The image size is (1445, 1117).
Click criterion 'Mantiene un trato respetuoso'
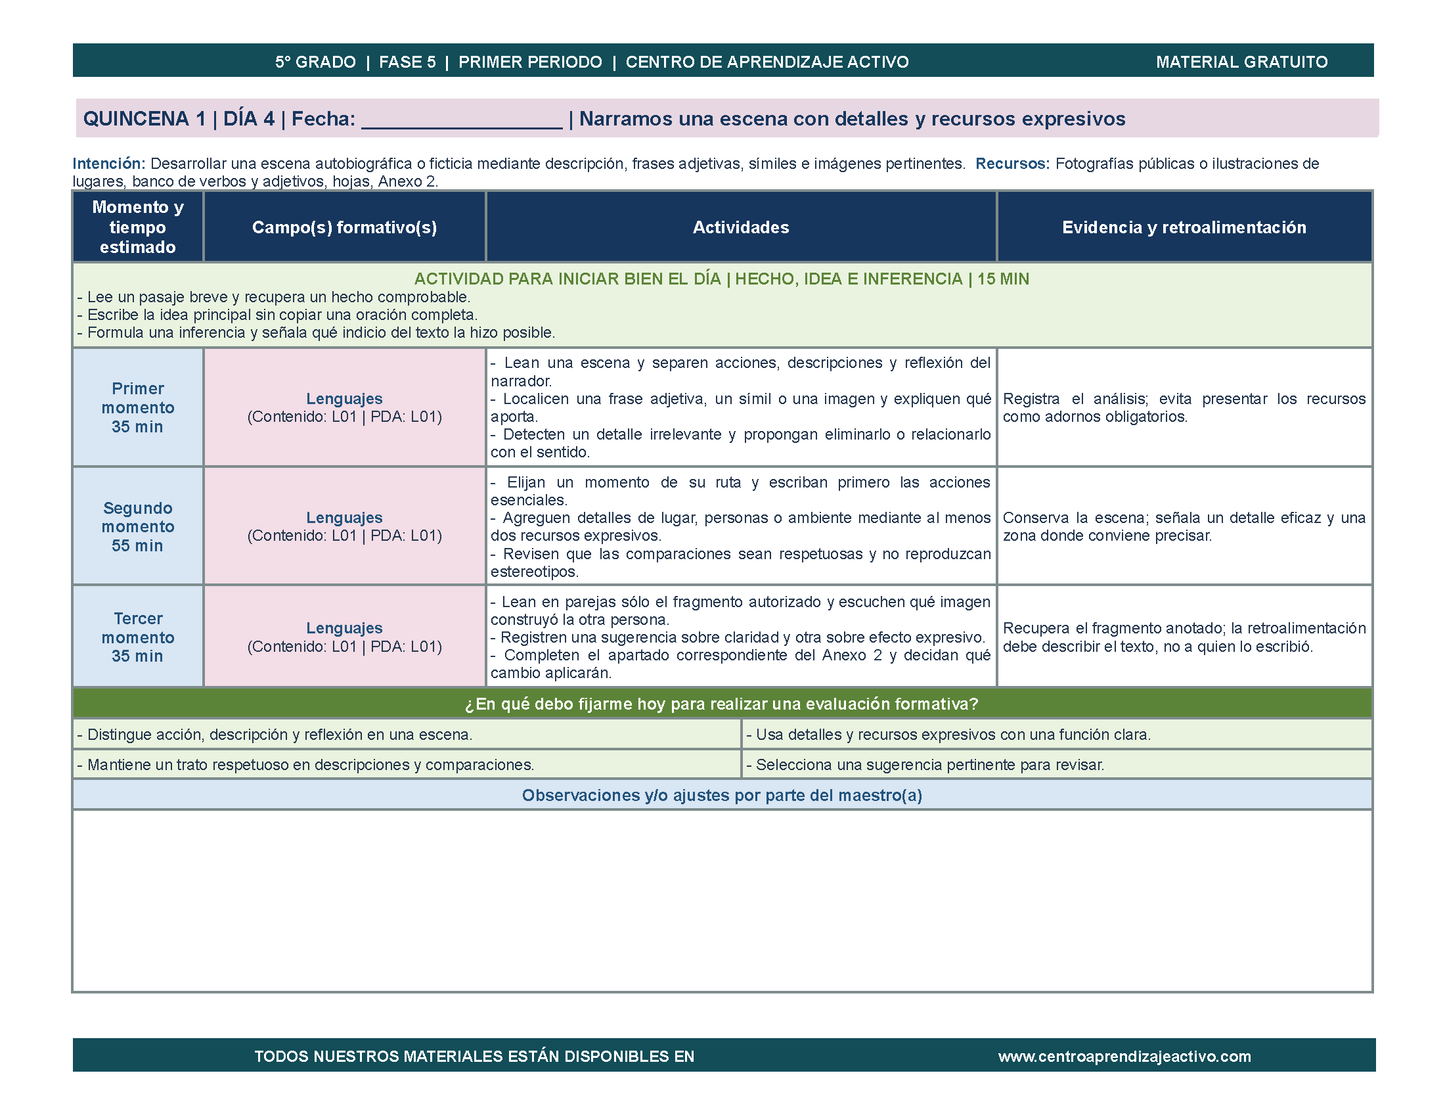(305, 765)
